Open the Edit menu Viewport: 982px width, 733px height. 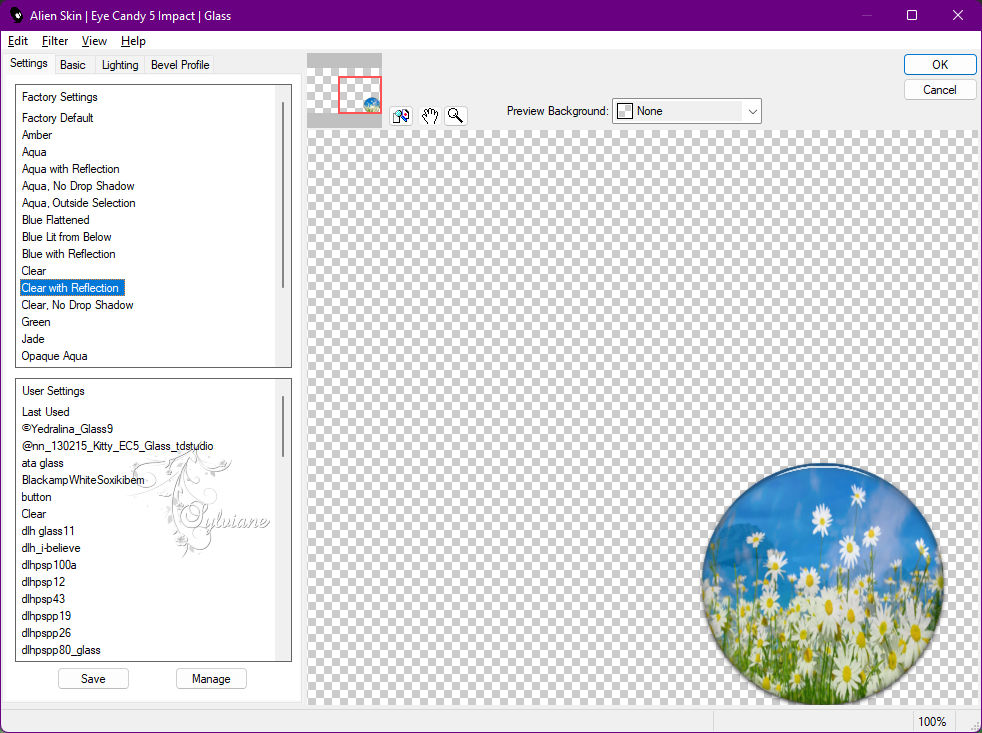(18, 41)
